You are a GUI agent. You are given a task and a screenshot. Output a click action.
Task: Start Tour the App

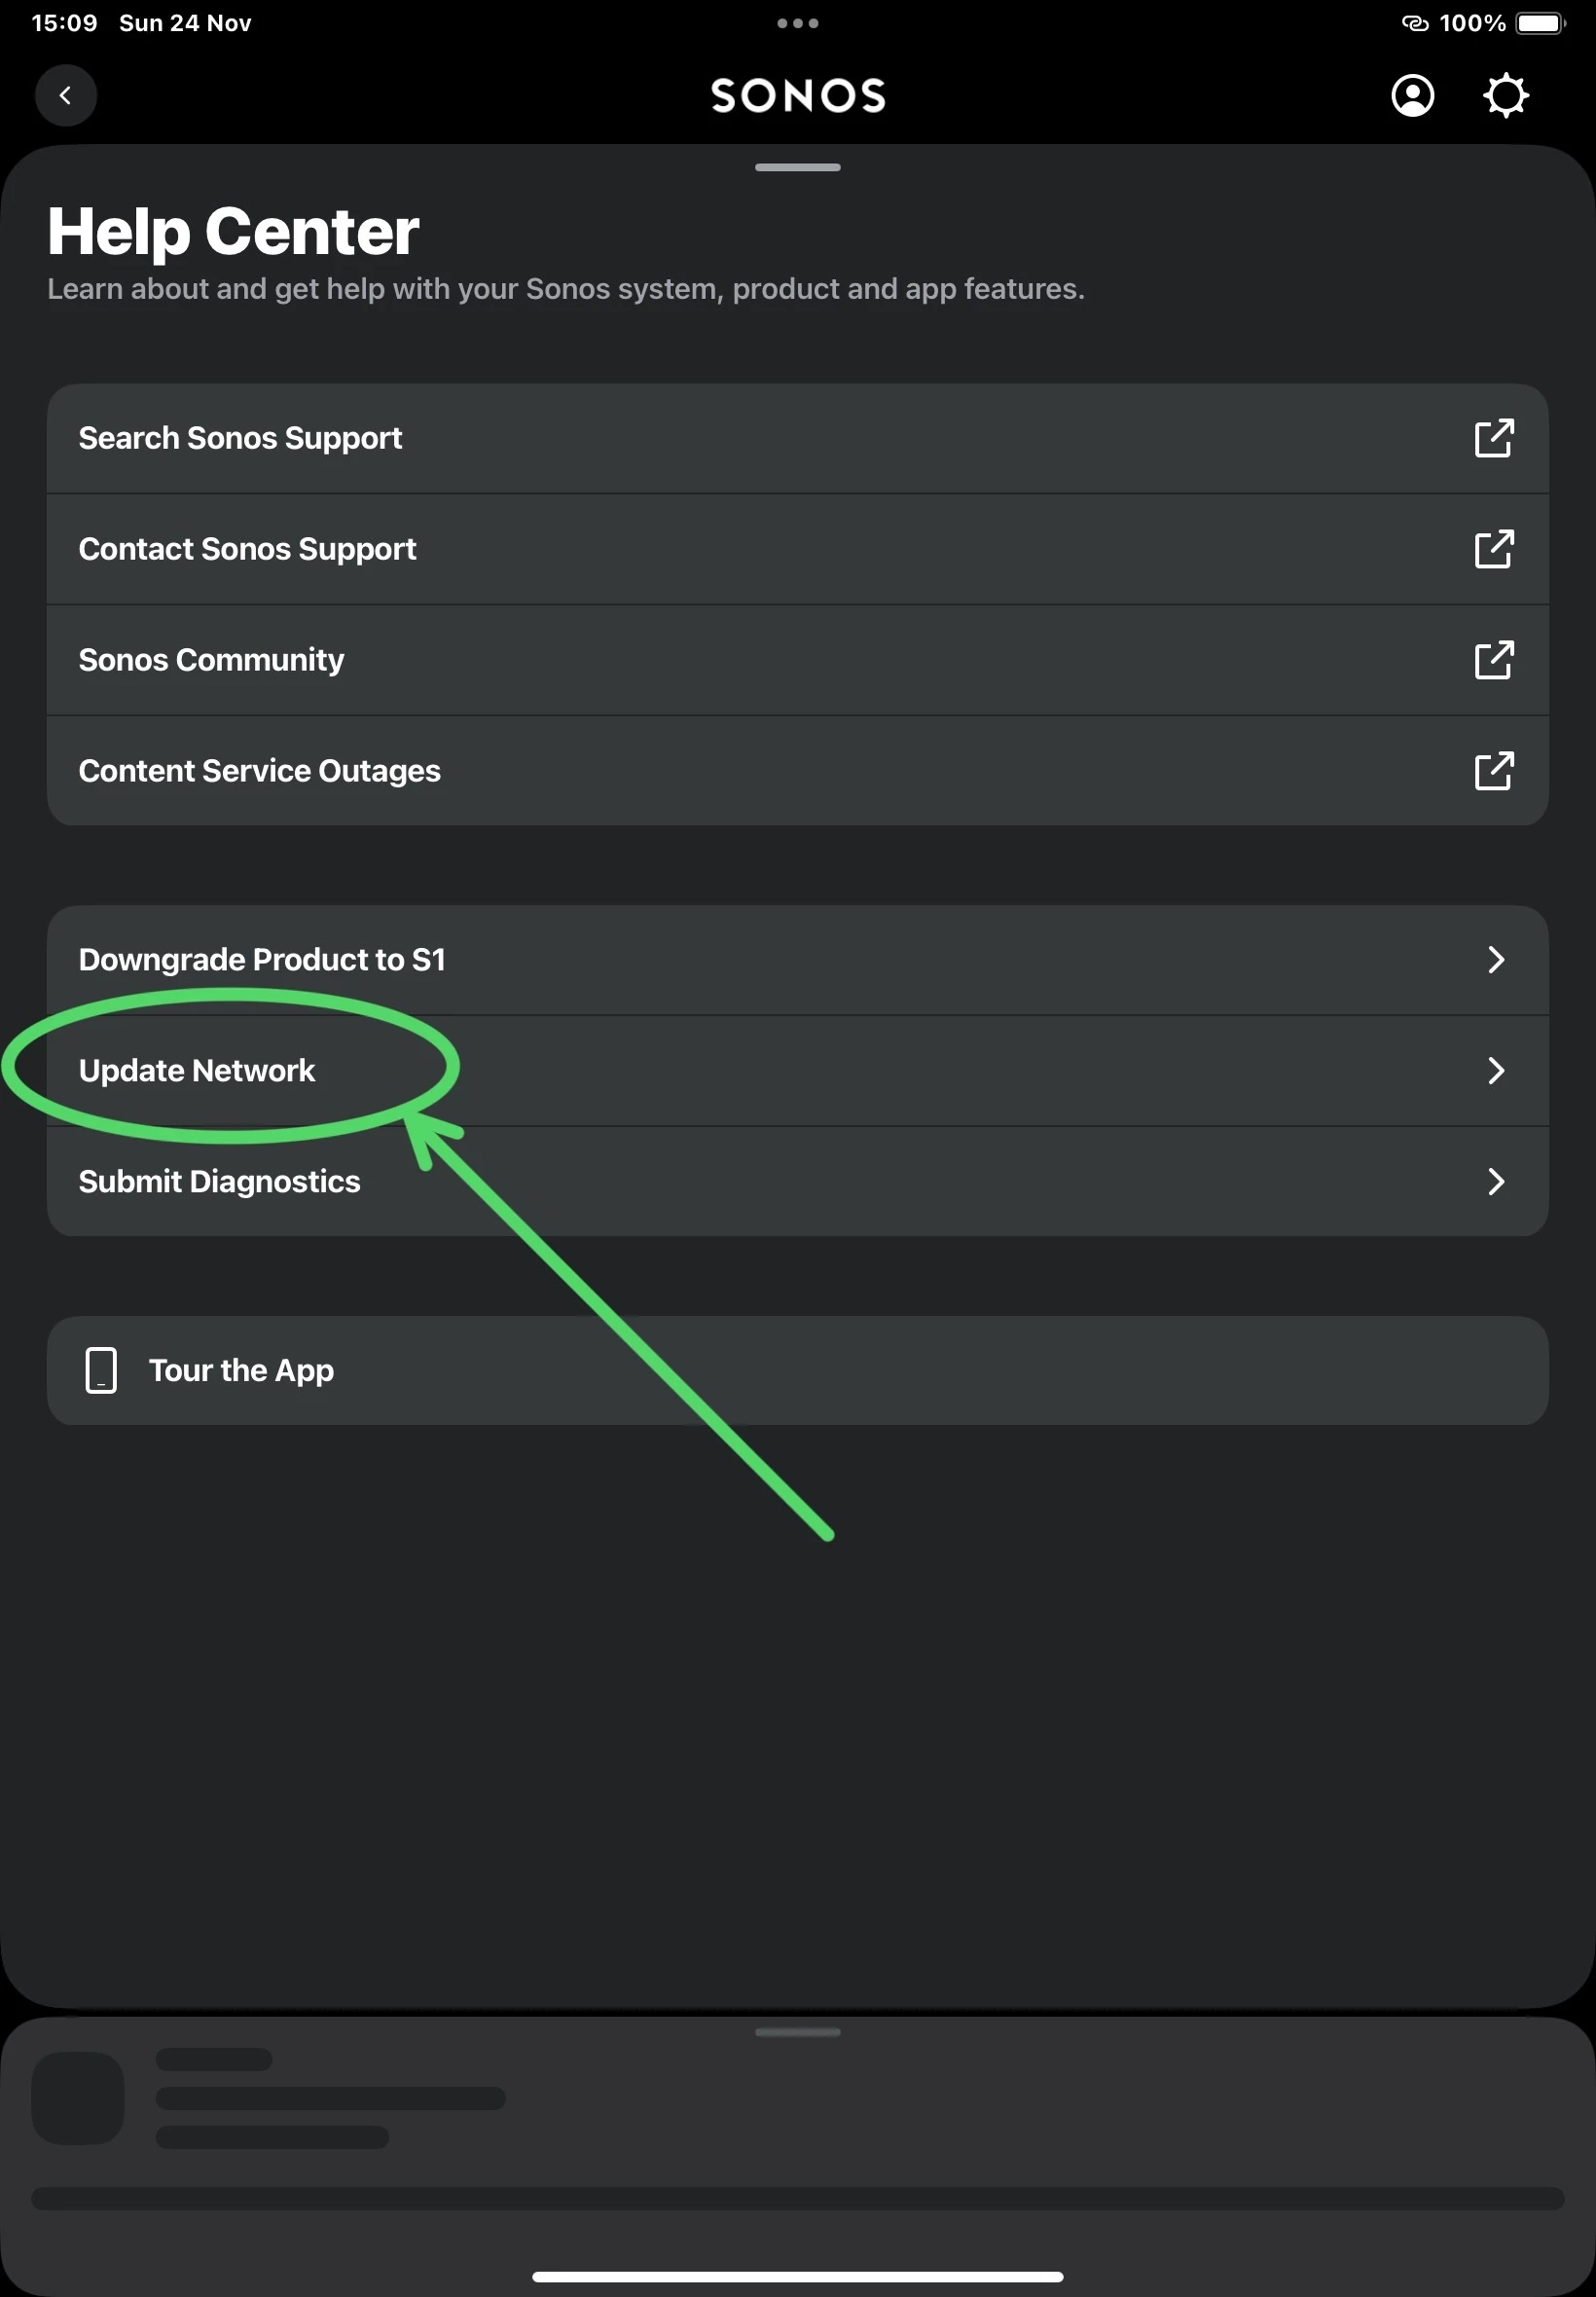tap(241, 1370)
